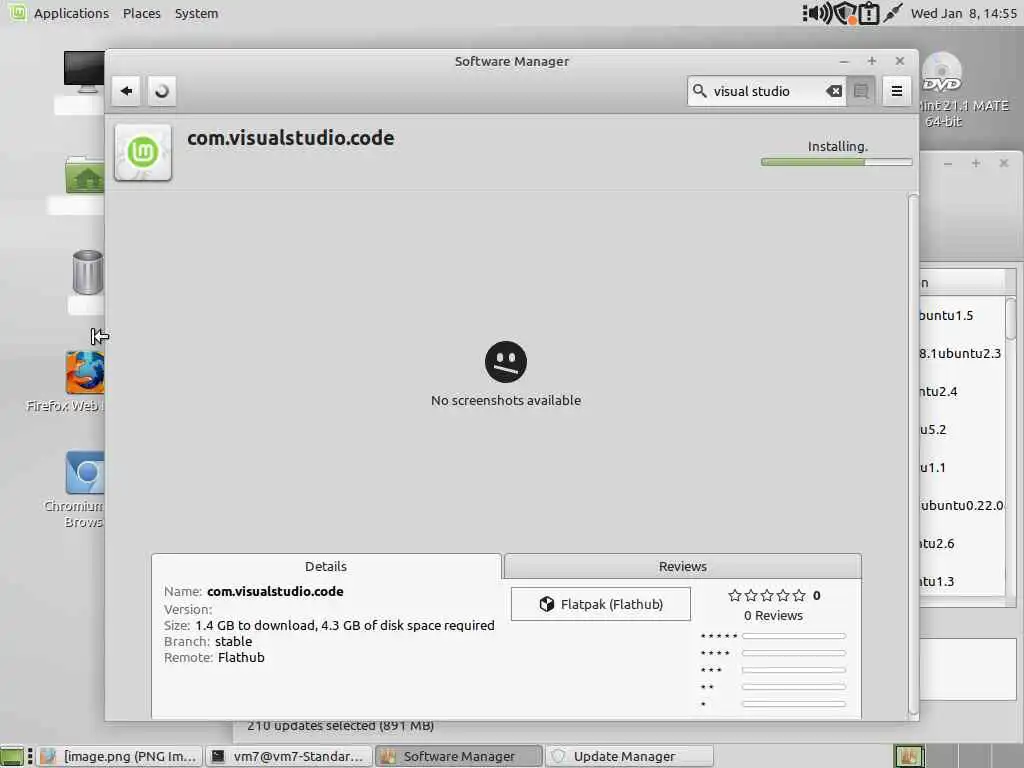
Task: Click the Home folder desktop icon
Action: click(x=84, y=175)
